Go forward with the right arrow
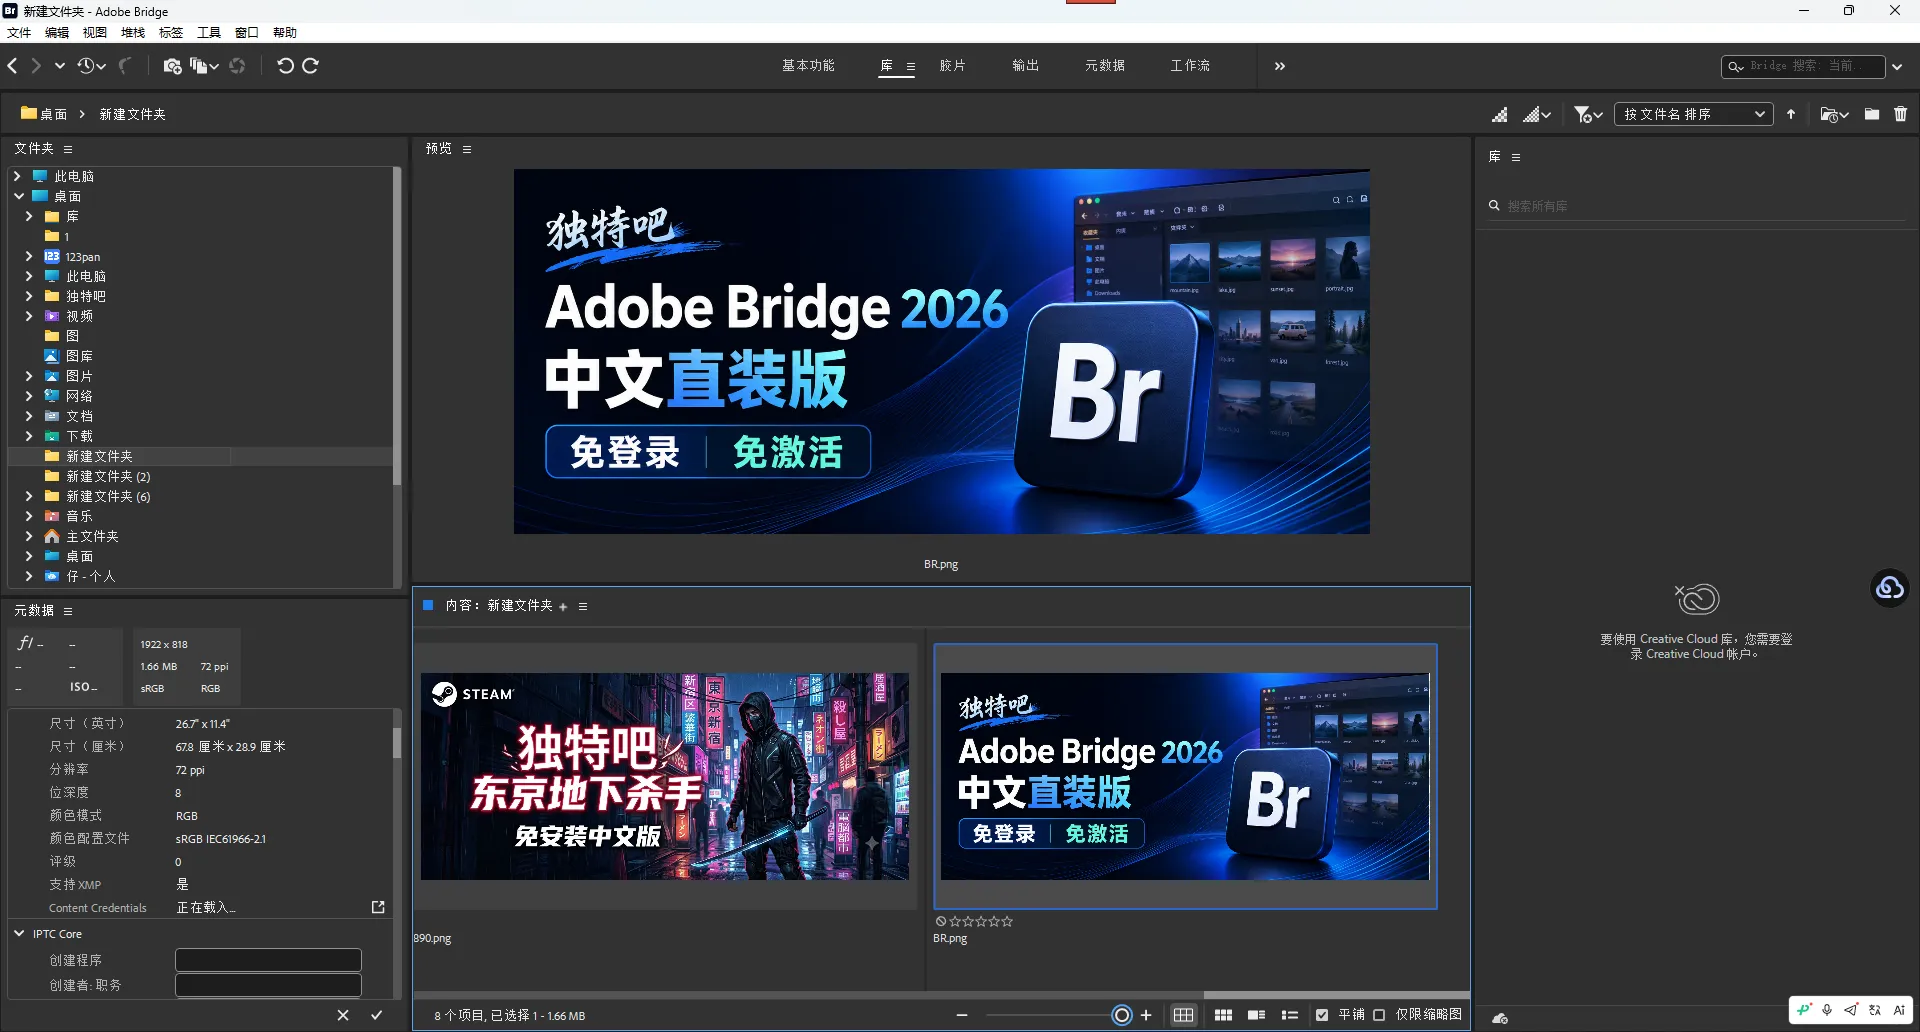 click(x=36, y=66)
